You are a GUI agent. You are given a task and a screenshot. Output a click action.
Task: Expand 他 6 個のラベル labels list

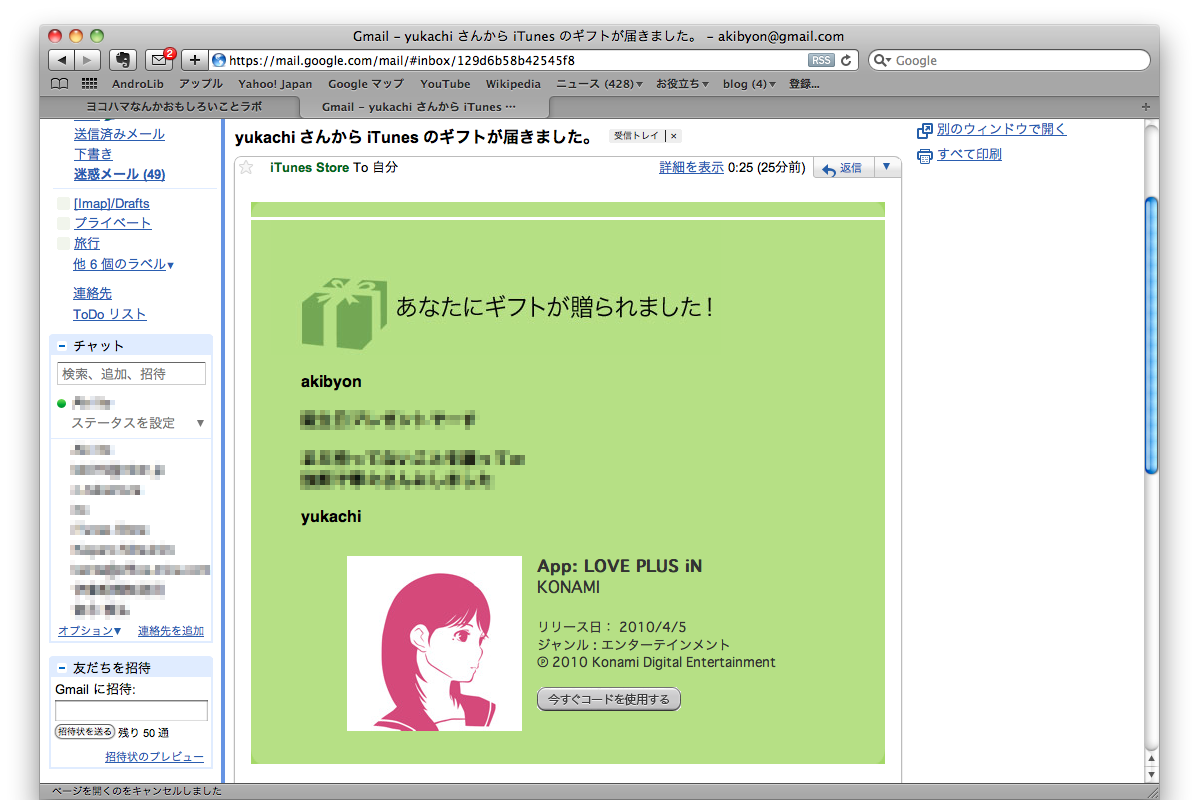[123, 265]
